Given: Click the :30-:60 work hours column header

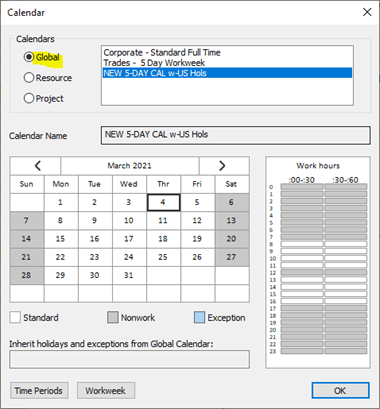Looking at the screenshot, I should pos(345,180).
